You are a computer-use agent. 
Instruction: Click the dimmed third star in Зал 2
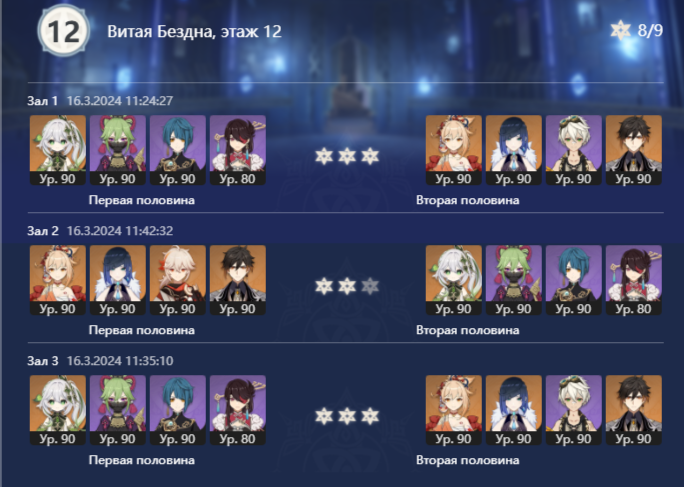click(370, 286)
